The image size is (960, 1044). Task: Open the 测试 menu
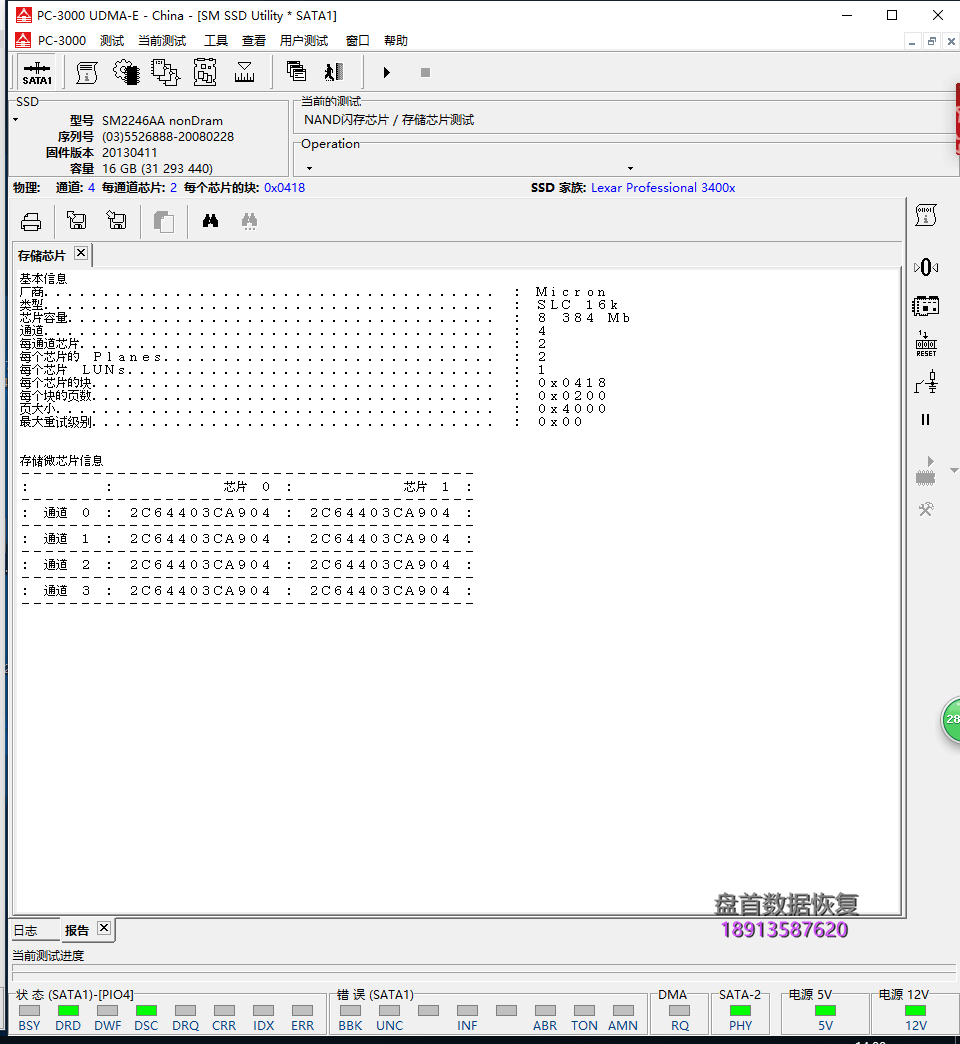[x=112, y=41]
